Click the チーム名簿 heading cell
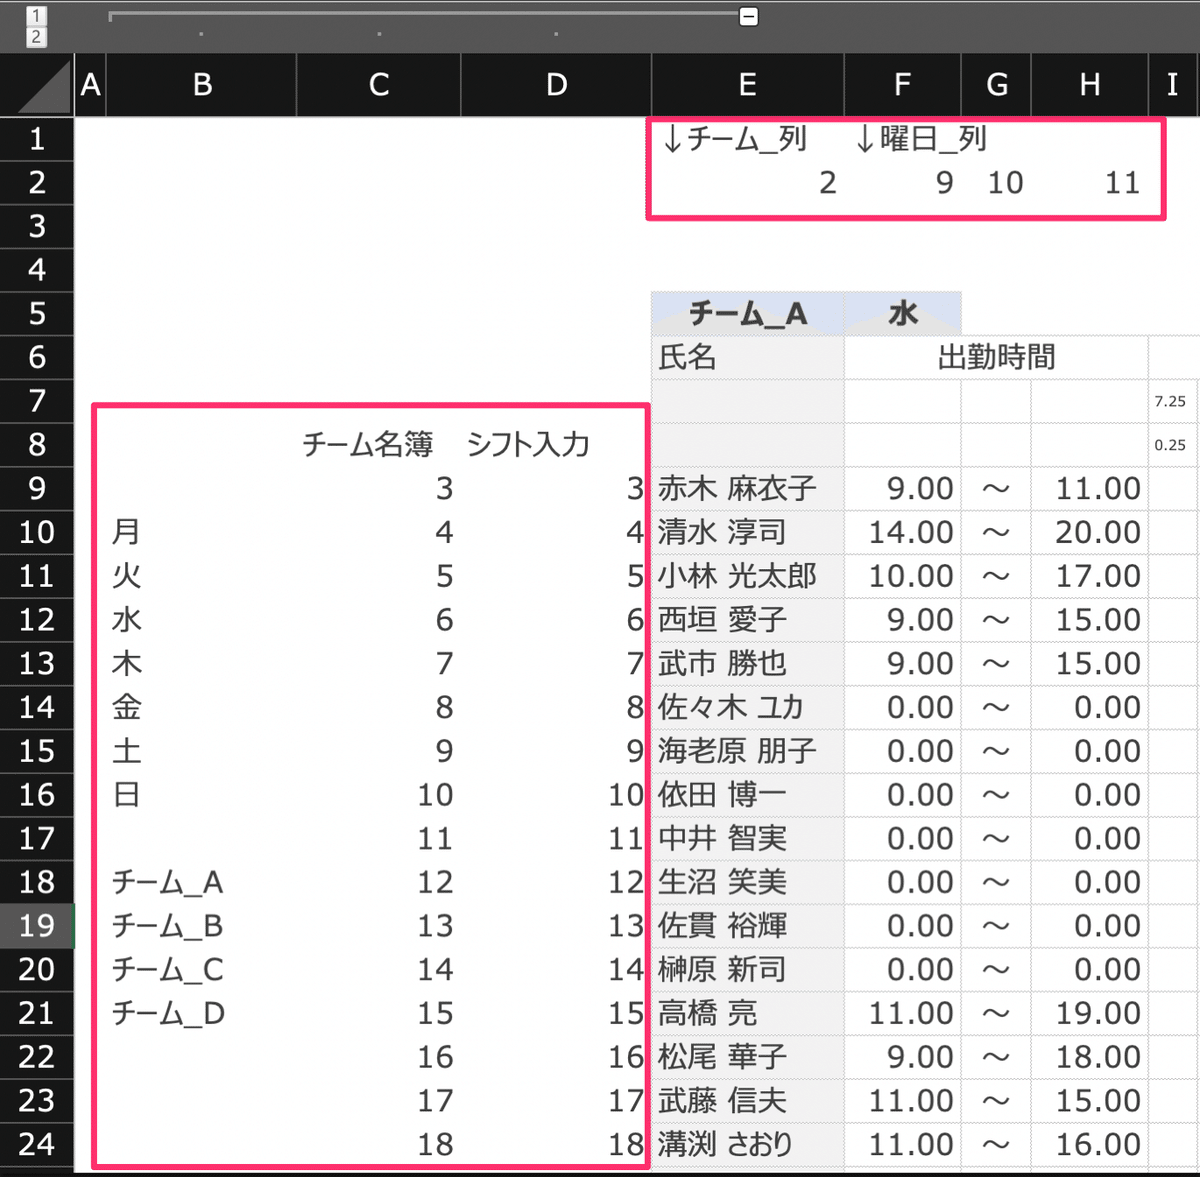 pyautogui.click(x=379, y=445)
